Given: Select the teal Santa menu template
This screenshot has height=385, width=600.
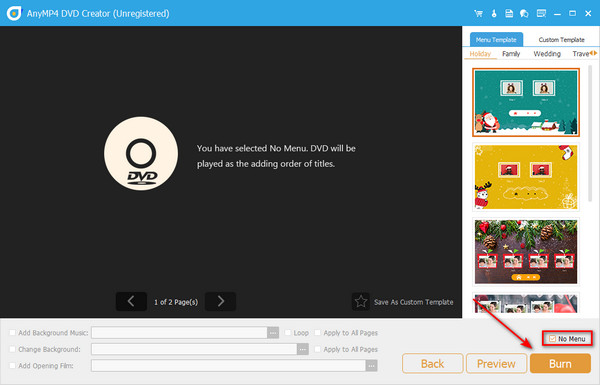Looking at the screenshot, I should coord(526,102).
